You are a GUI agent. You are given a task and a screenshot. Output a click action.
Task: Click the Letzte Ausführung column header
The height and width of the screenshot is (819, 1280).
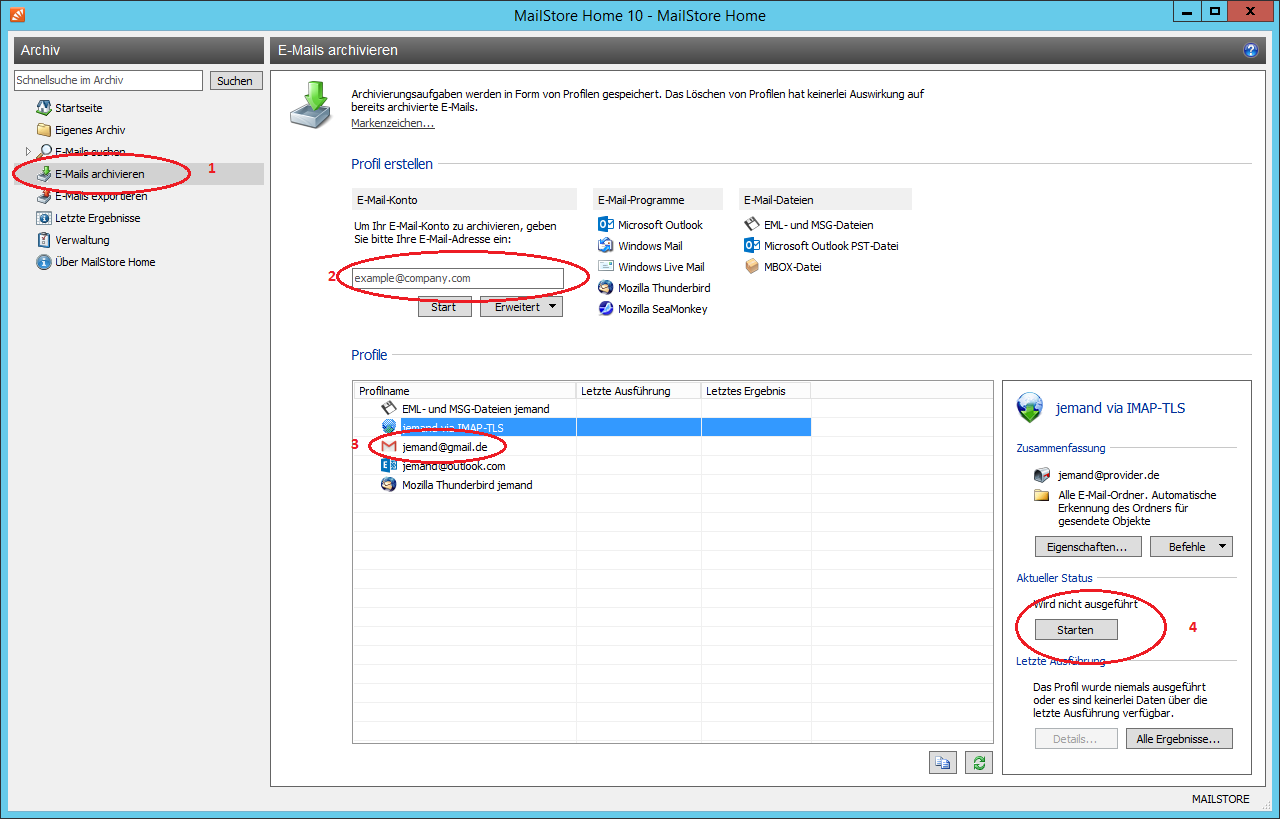[639, 391]
